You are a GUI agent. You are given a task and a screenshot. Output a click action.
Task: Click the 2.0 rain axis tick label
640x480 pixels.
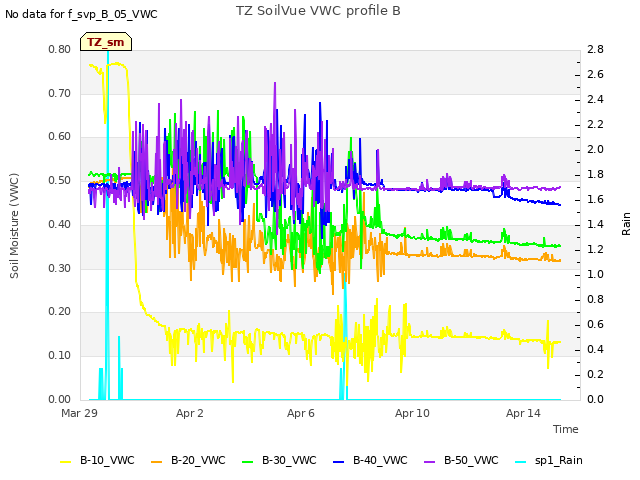[x=596, y=149]
